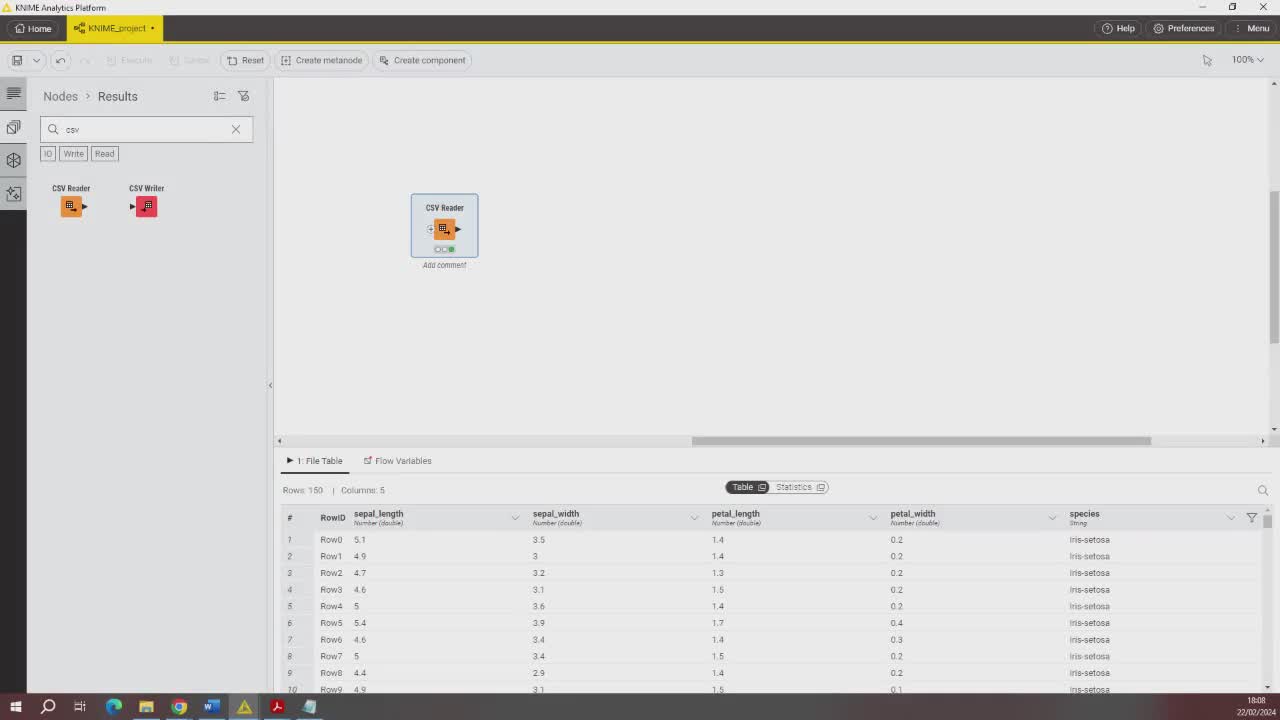Collapse the side panel with the arrow
1280x720 pixels.
coord(270,385)
